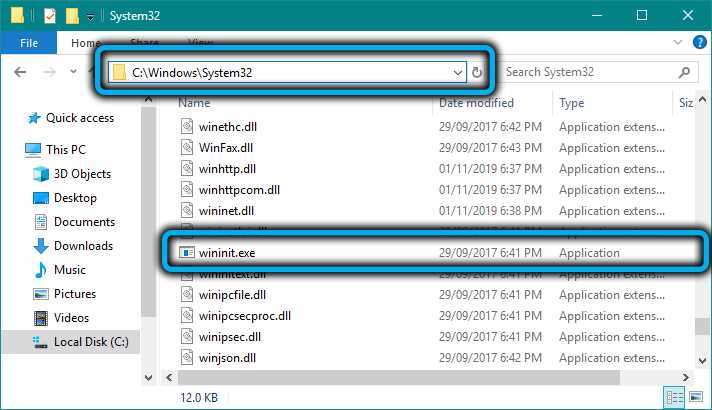This screenshot has width=712, height=410.
Task: Sort by the Date modified column header
Action: 476,103
